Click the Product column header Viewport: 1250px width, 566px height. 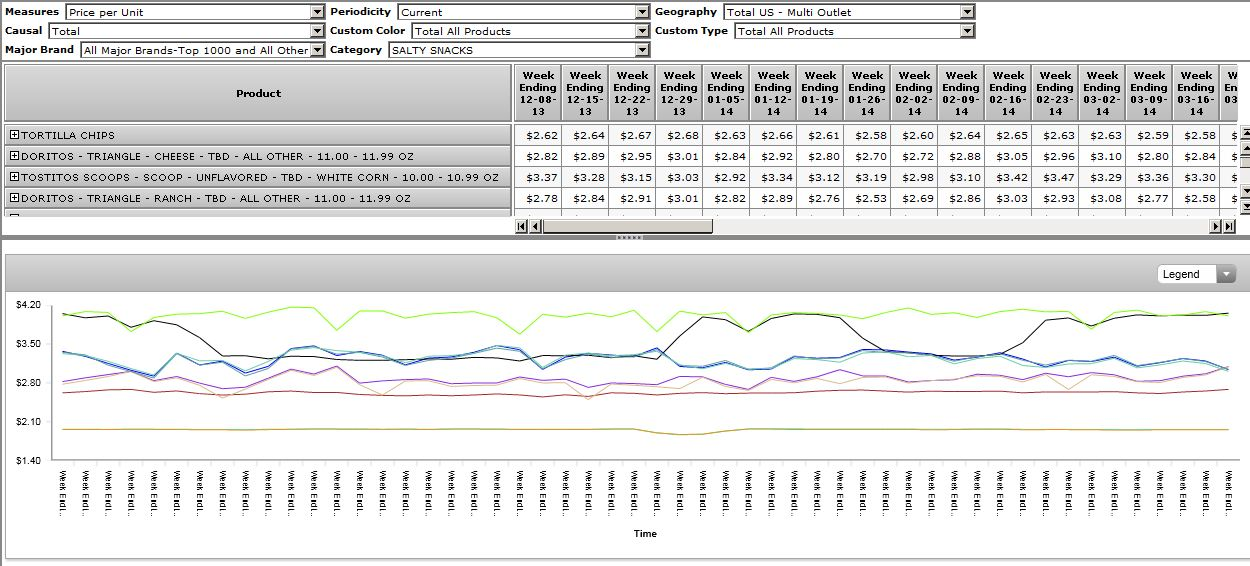(258, 93)
